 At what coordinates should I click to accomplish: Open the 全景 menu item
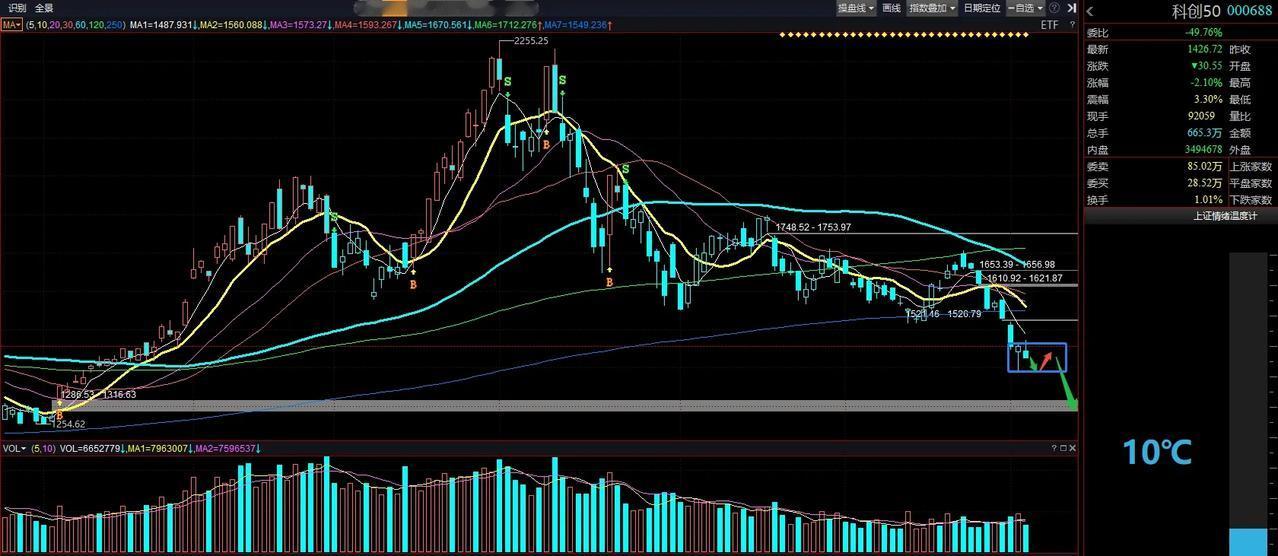point(44,8)
